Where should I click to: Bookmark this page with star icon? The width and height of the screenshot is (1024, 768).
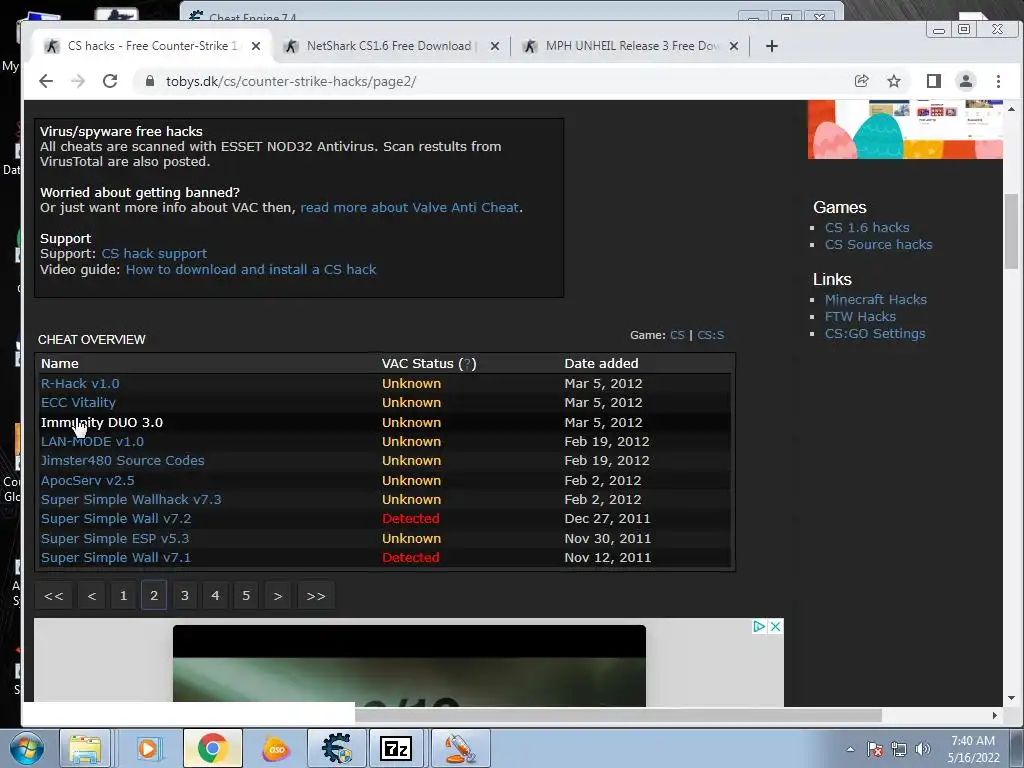tap(894, 81)
